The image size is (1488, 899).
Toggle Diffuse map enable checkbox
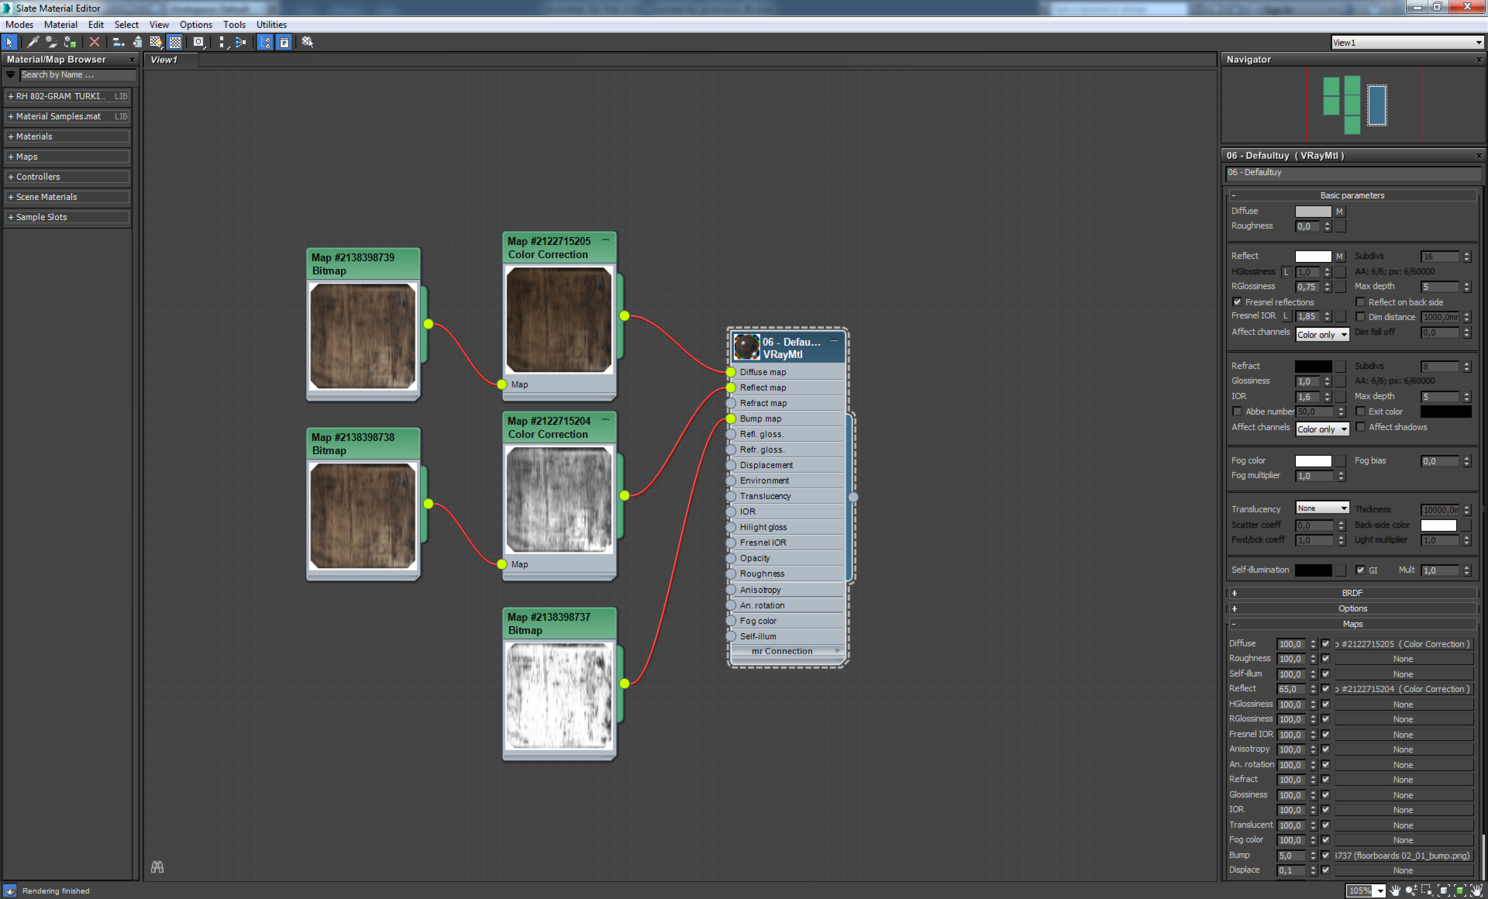(1326, 644)
